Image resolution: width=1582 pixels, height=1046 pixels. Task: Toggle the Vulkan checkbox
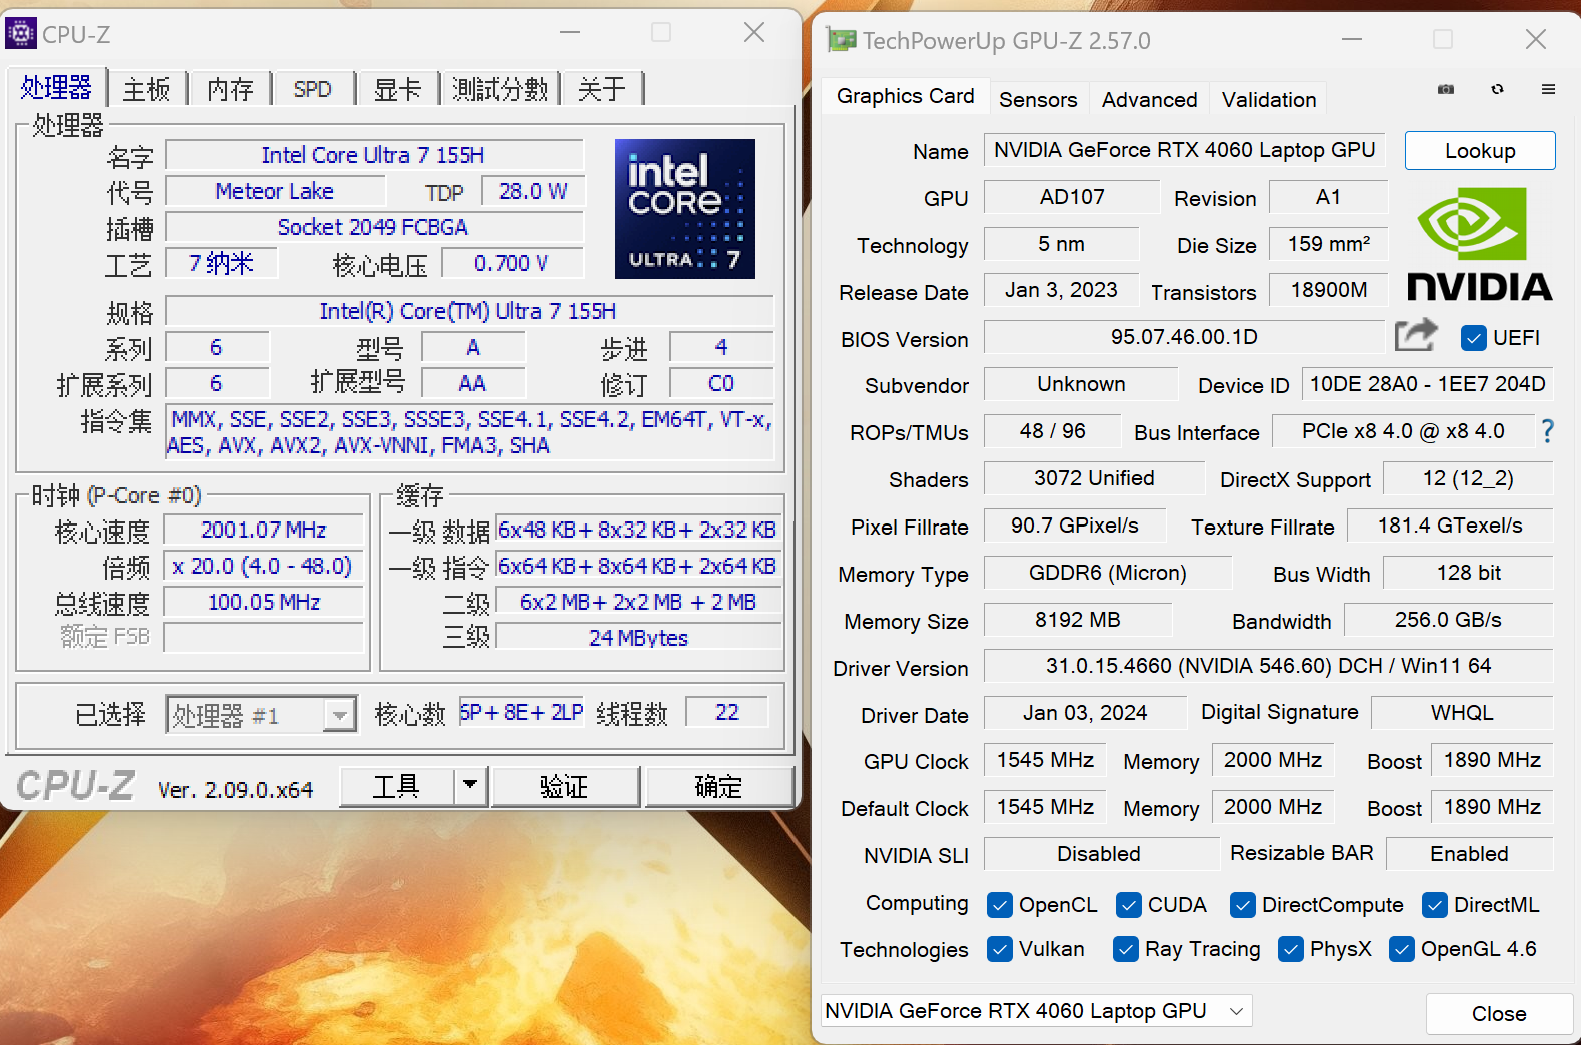coord(999,949)
